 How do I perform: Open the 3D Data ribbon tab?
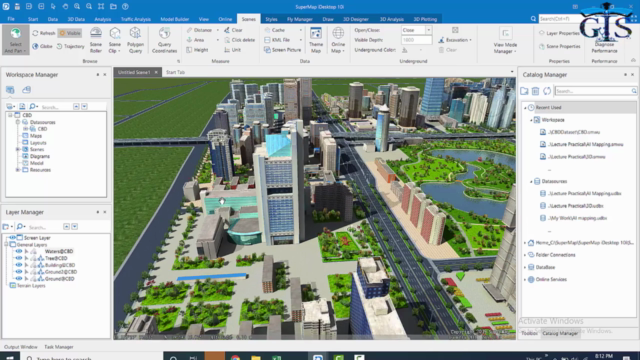pos(76,19)
